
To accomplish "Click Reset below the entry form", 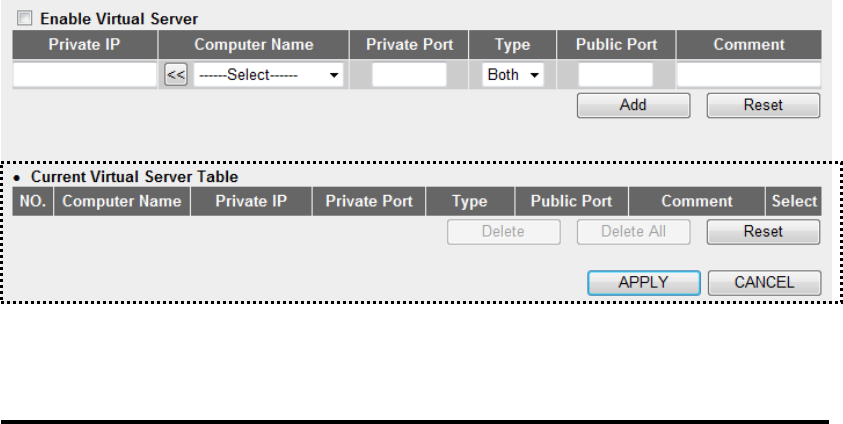I will 763,105.
